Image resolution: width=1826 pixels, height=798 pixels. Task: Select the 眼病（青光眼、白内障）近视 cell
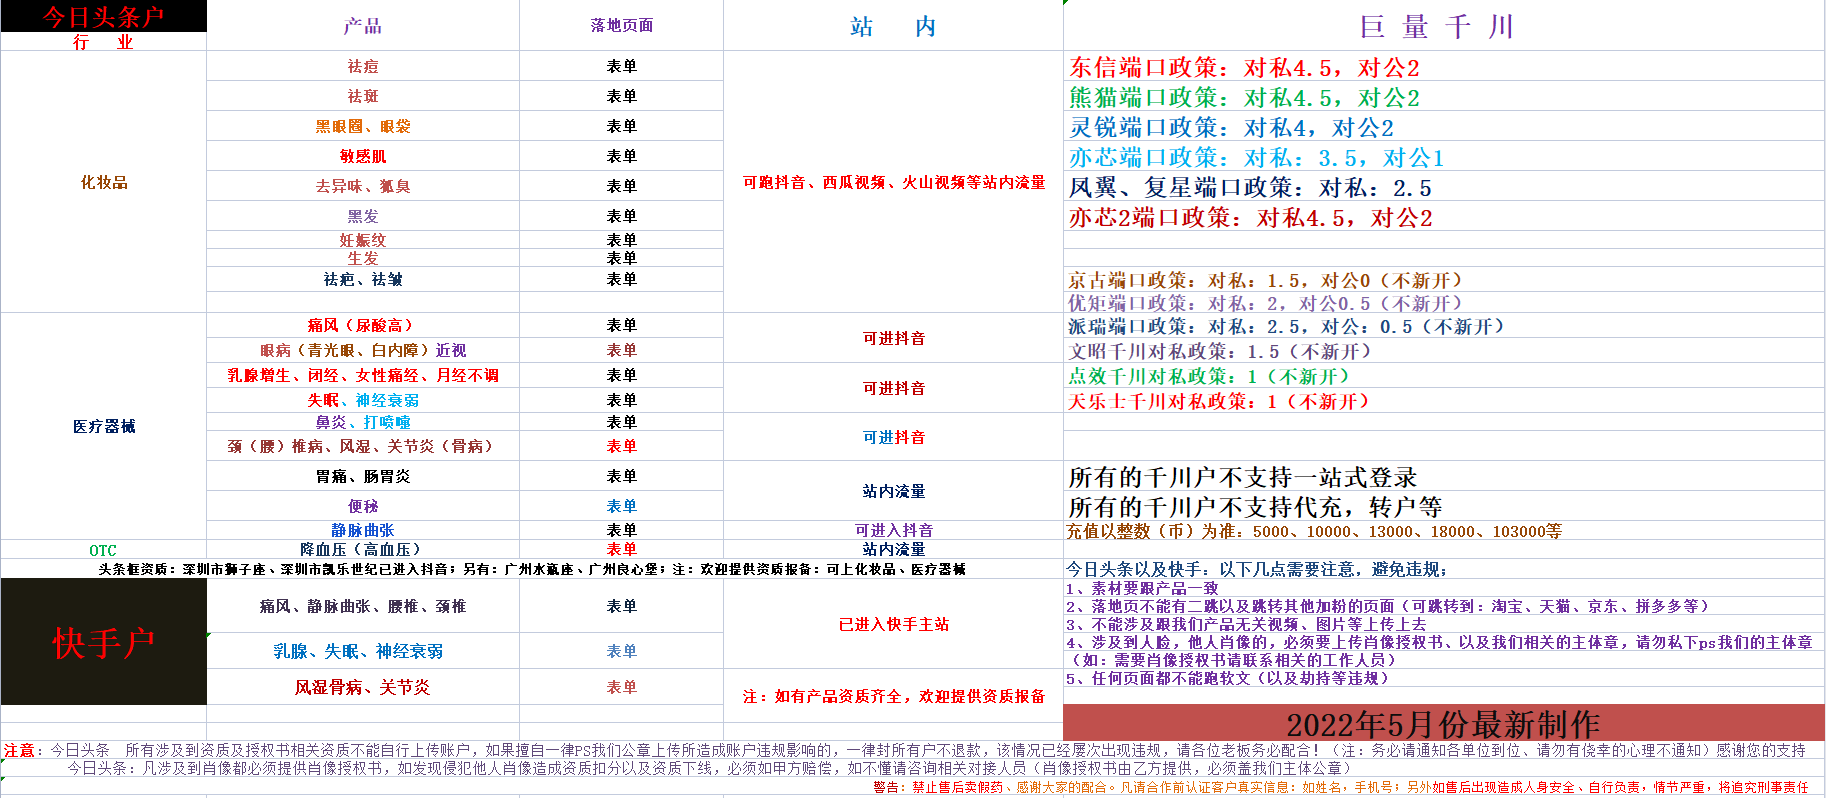[363, 350]
